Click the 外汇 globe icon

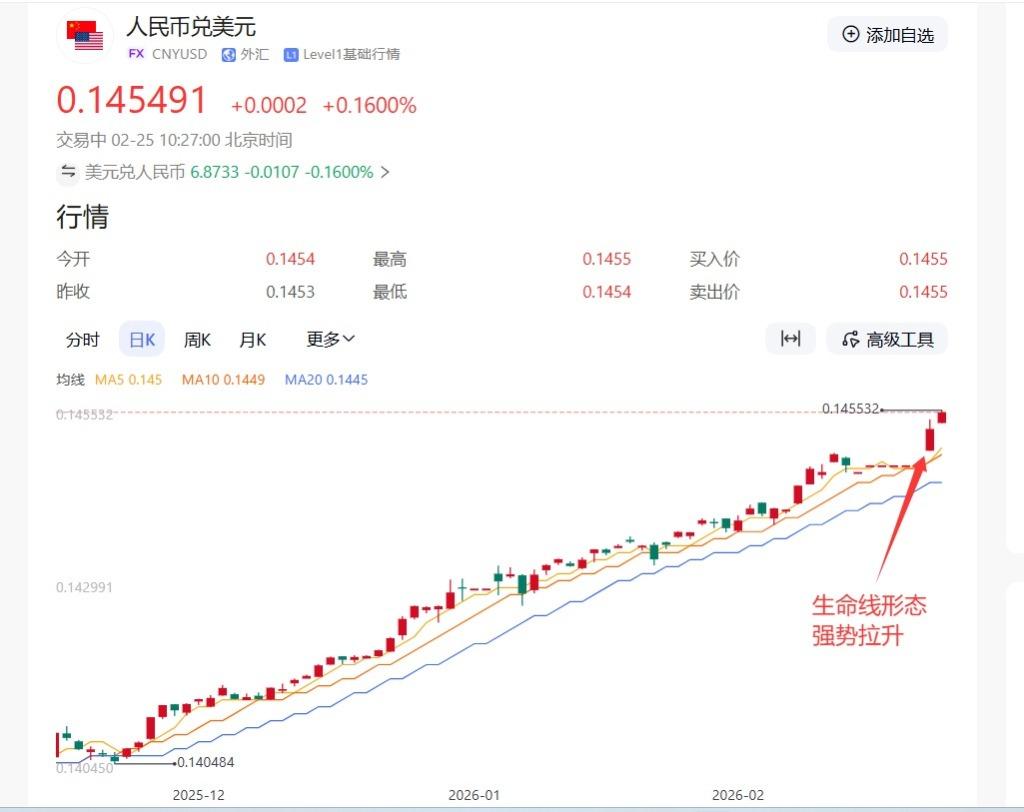(228, 55)
